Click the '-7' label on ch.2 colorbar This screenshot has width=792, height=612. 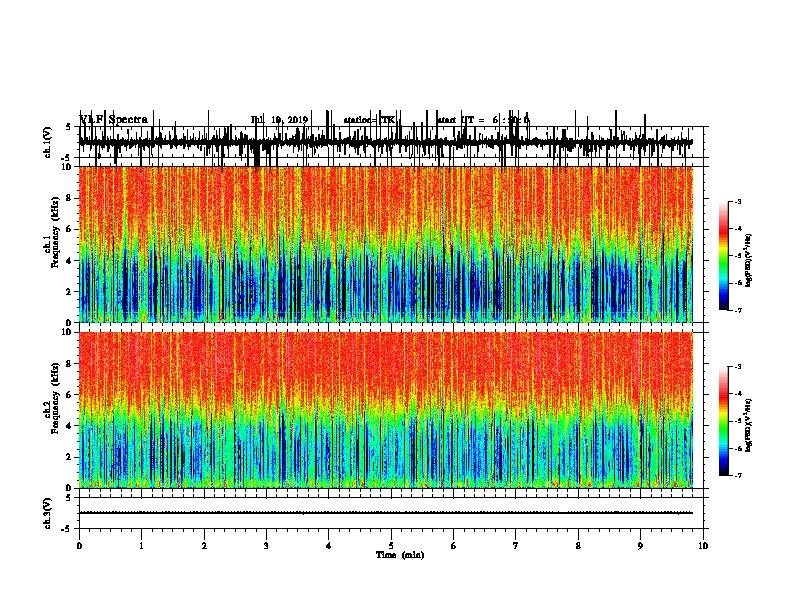738,475
